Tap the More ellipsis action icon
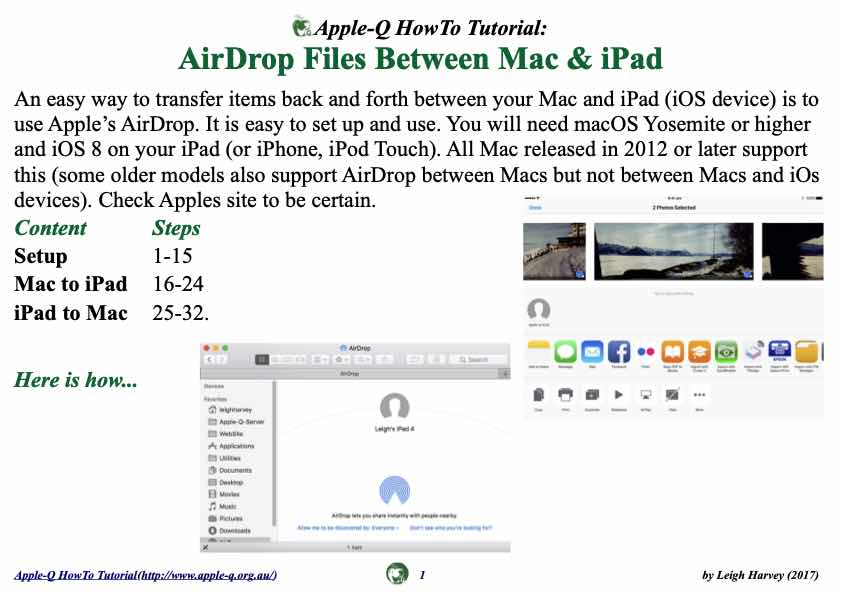Viewport: 842px width, 596px height. pyautogui.click(x=699, y=395)
